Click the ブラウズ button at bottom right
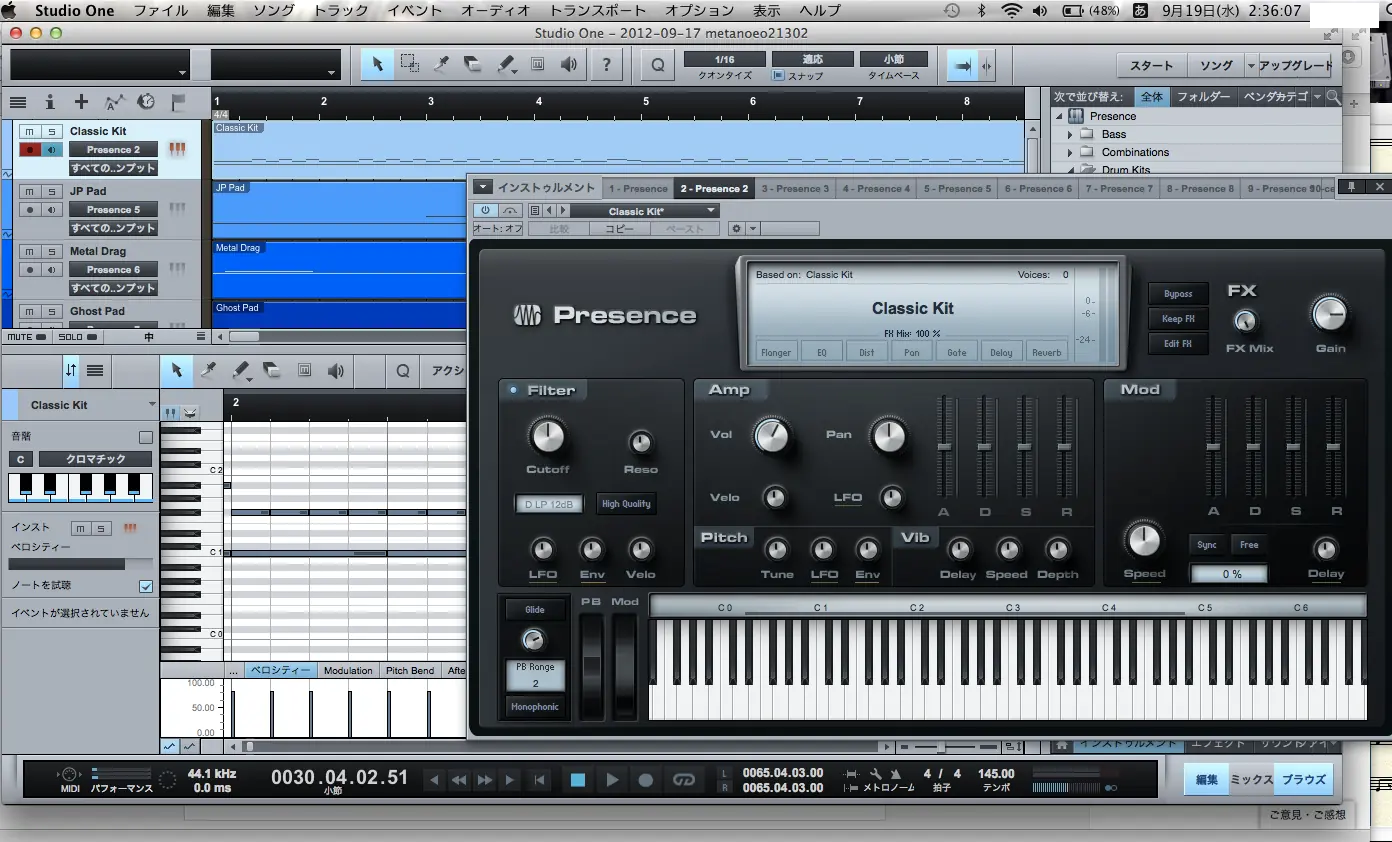This screenshot has width=1392, height=842. pos(1304,779)
